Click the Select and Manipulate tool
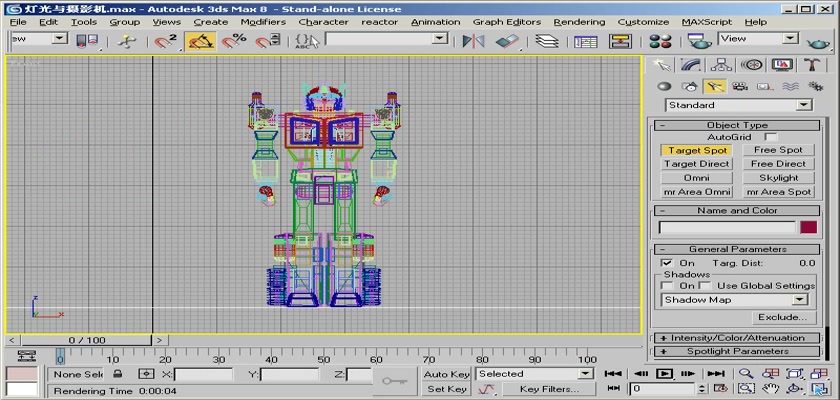The image size is (840, 400). (x=126, y=41)
